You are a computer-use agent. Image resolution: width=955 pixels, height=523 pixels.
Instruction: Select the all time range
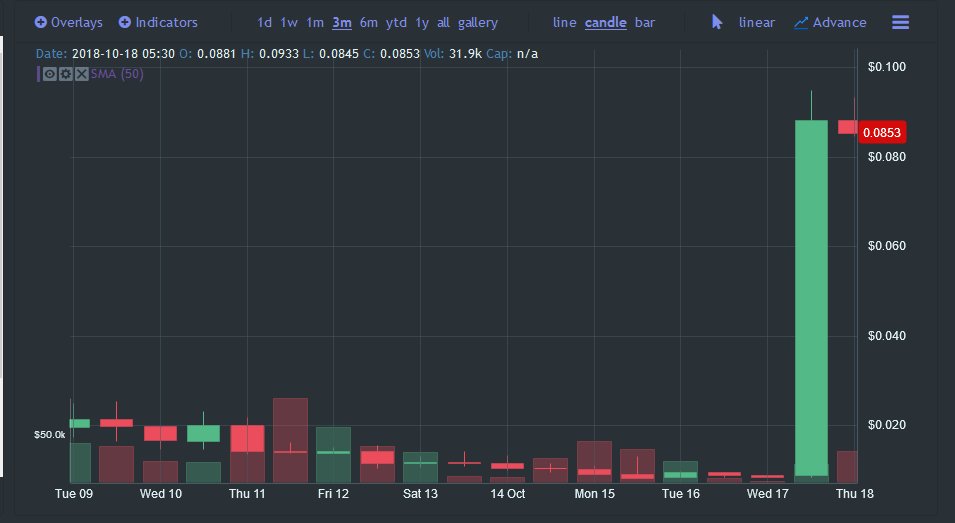443,23
